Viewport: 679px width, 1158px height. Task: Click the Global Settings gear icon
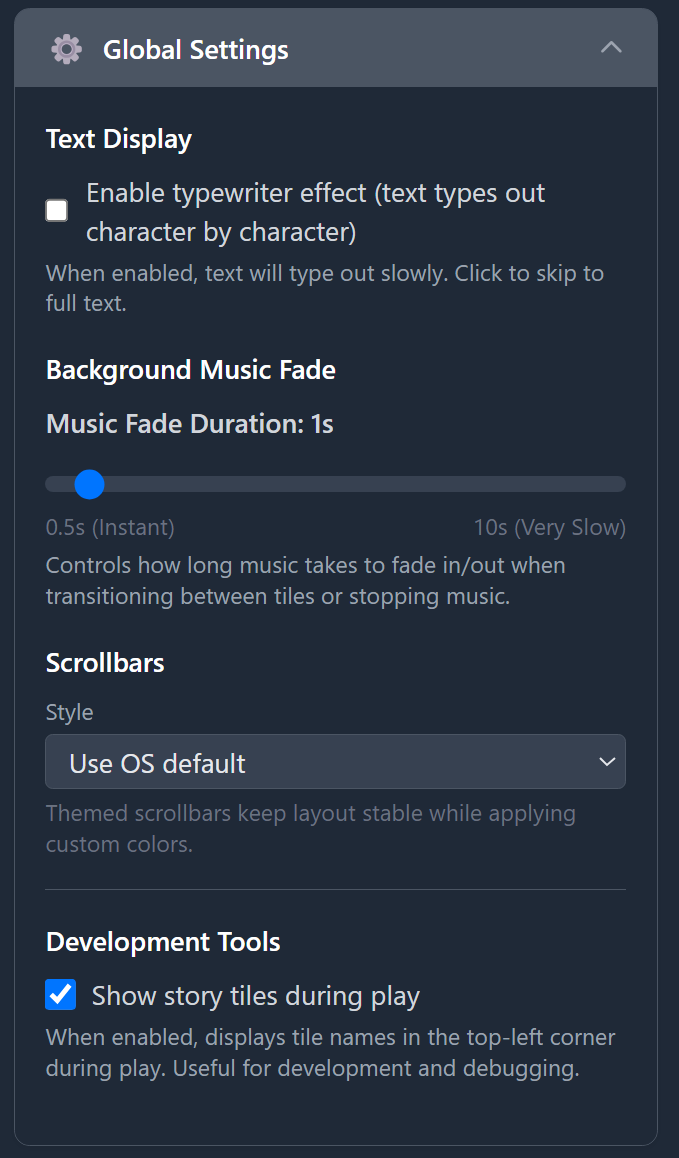coord(67,49)
